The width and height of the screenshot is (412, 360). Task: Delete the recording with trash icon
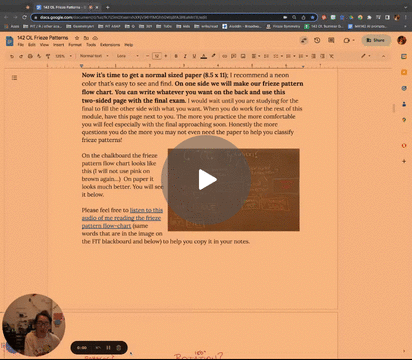pyautogui.click(x=118, y=348)
